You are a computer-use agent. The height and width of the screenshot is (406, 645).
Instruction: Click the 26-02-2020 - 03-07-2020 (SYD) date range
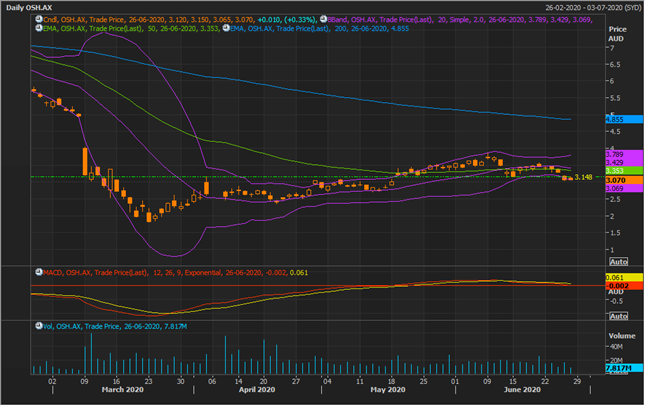pos(593,7)
